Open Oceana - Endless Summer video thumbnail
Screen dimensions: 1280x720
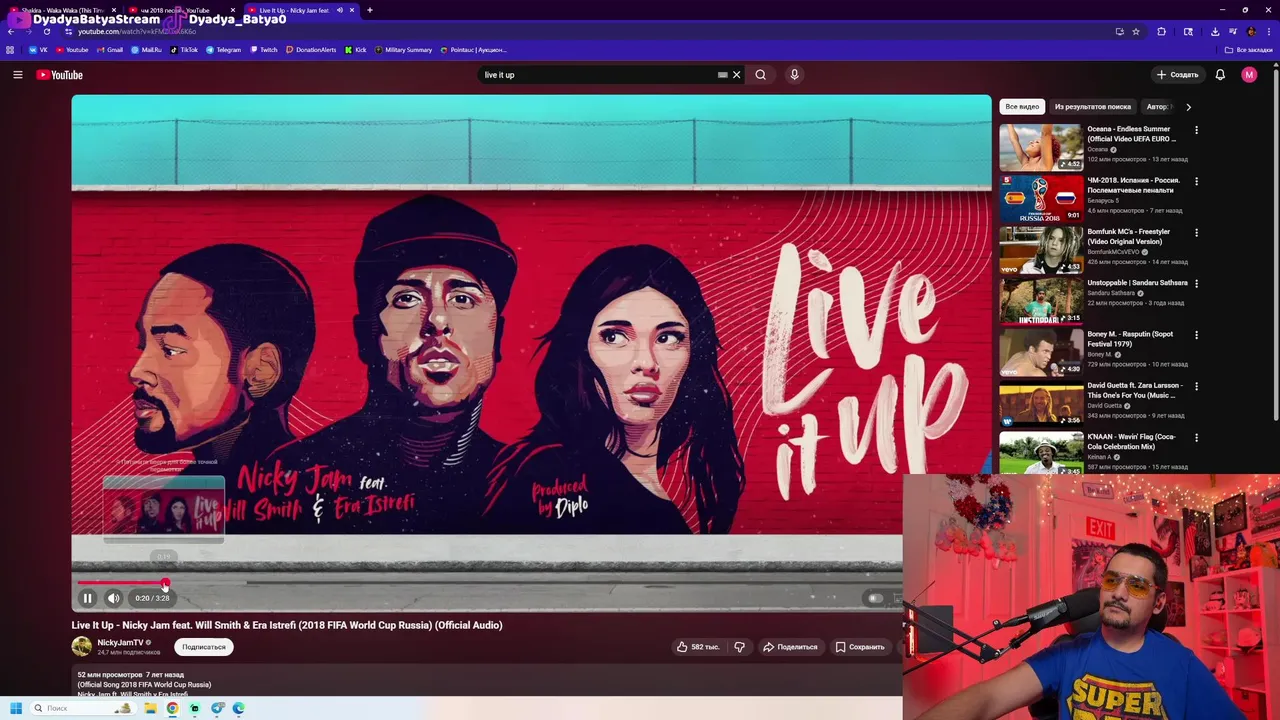pyautogui.click(x=1041, y=147)
